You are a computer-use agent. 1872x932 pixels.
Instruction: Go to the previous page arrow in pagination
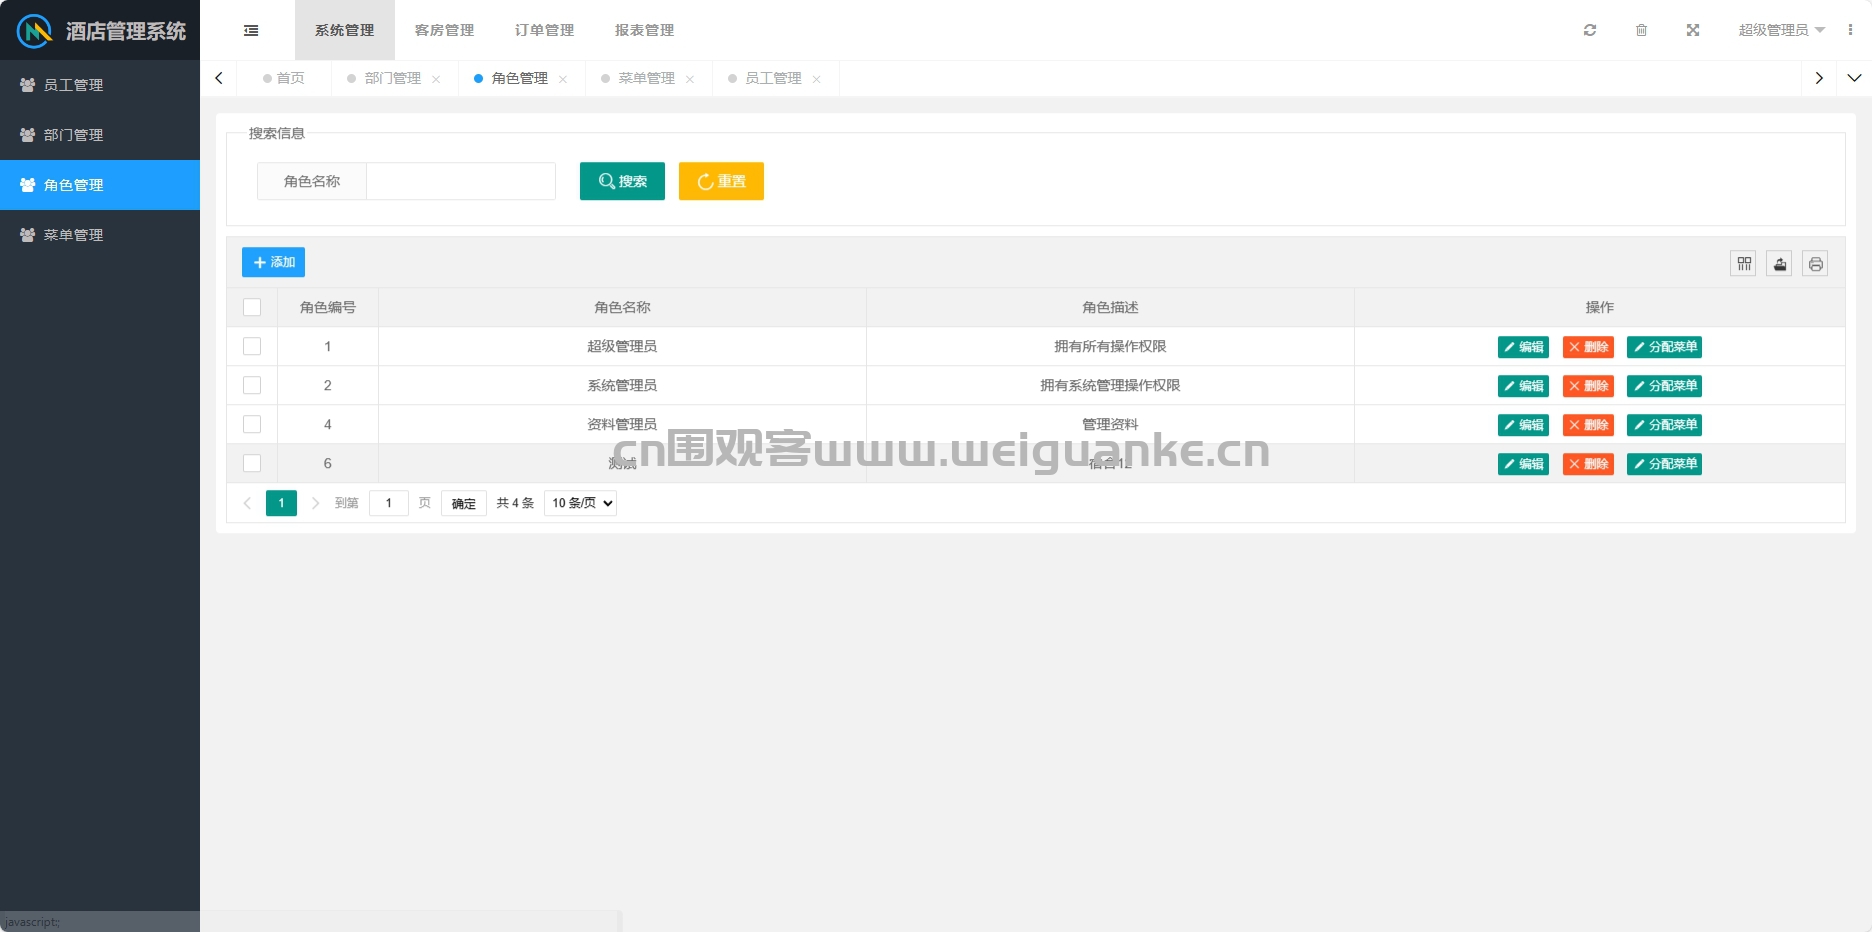247,503
